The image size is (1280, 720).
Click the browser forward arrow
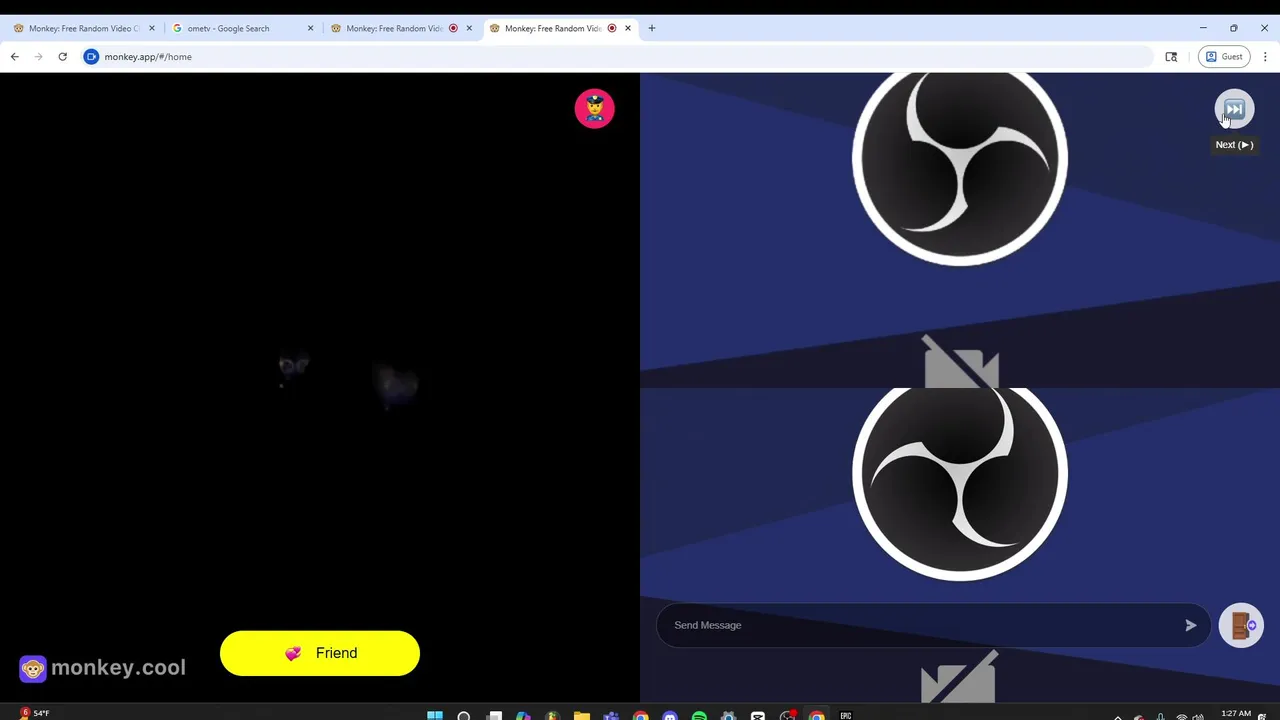pyautogui.click(x=38, y=57)
